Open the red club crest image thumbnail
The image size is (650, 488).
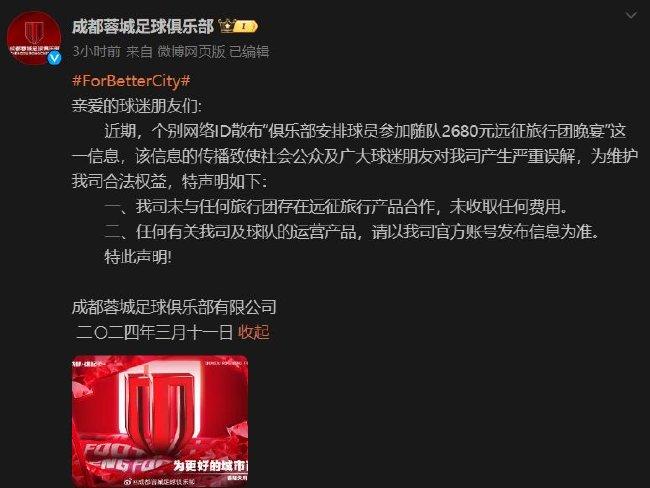pos(160,421)
